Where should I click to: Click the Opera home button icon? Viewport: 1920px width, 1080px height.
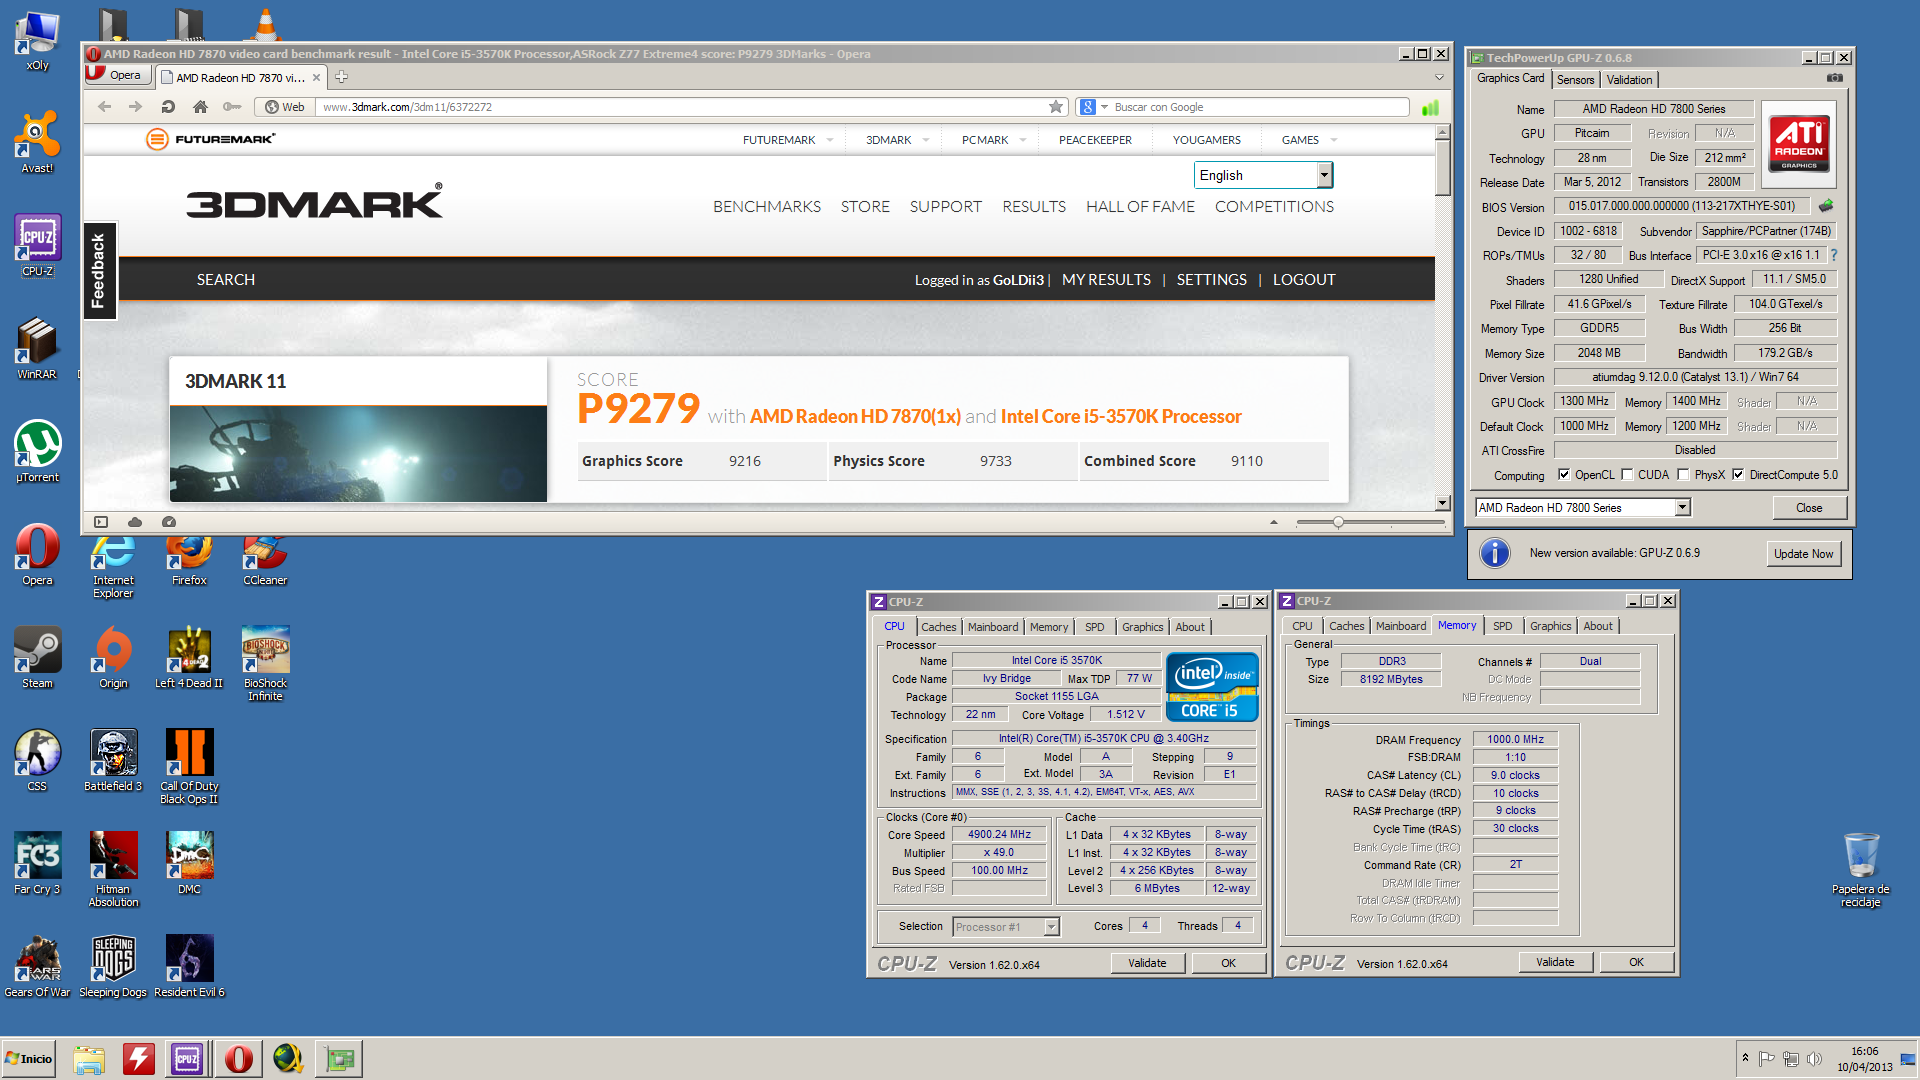point(200,107)
